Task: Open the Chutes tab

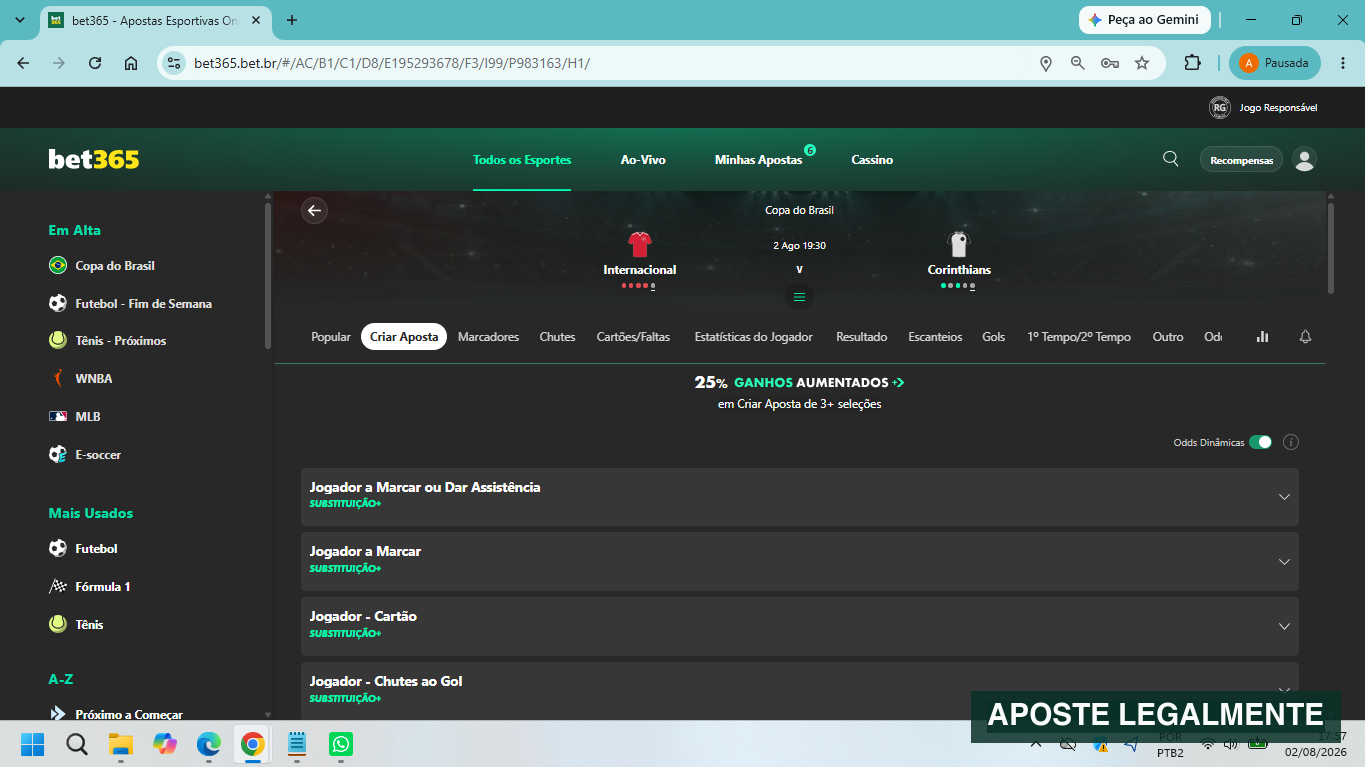Action: [557, 337]
